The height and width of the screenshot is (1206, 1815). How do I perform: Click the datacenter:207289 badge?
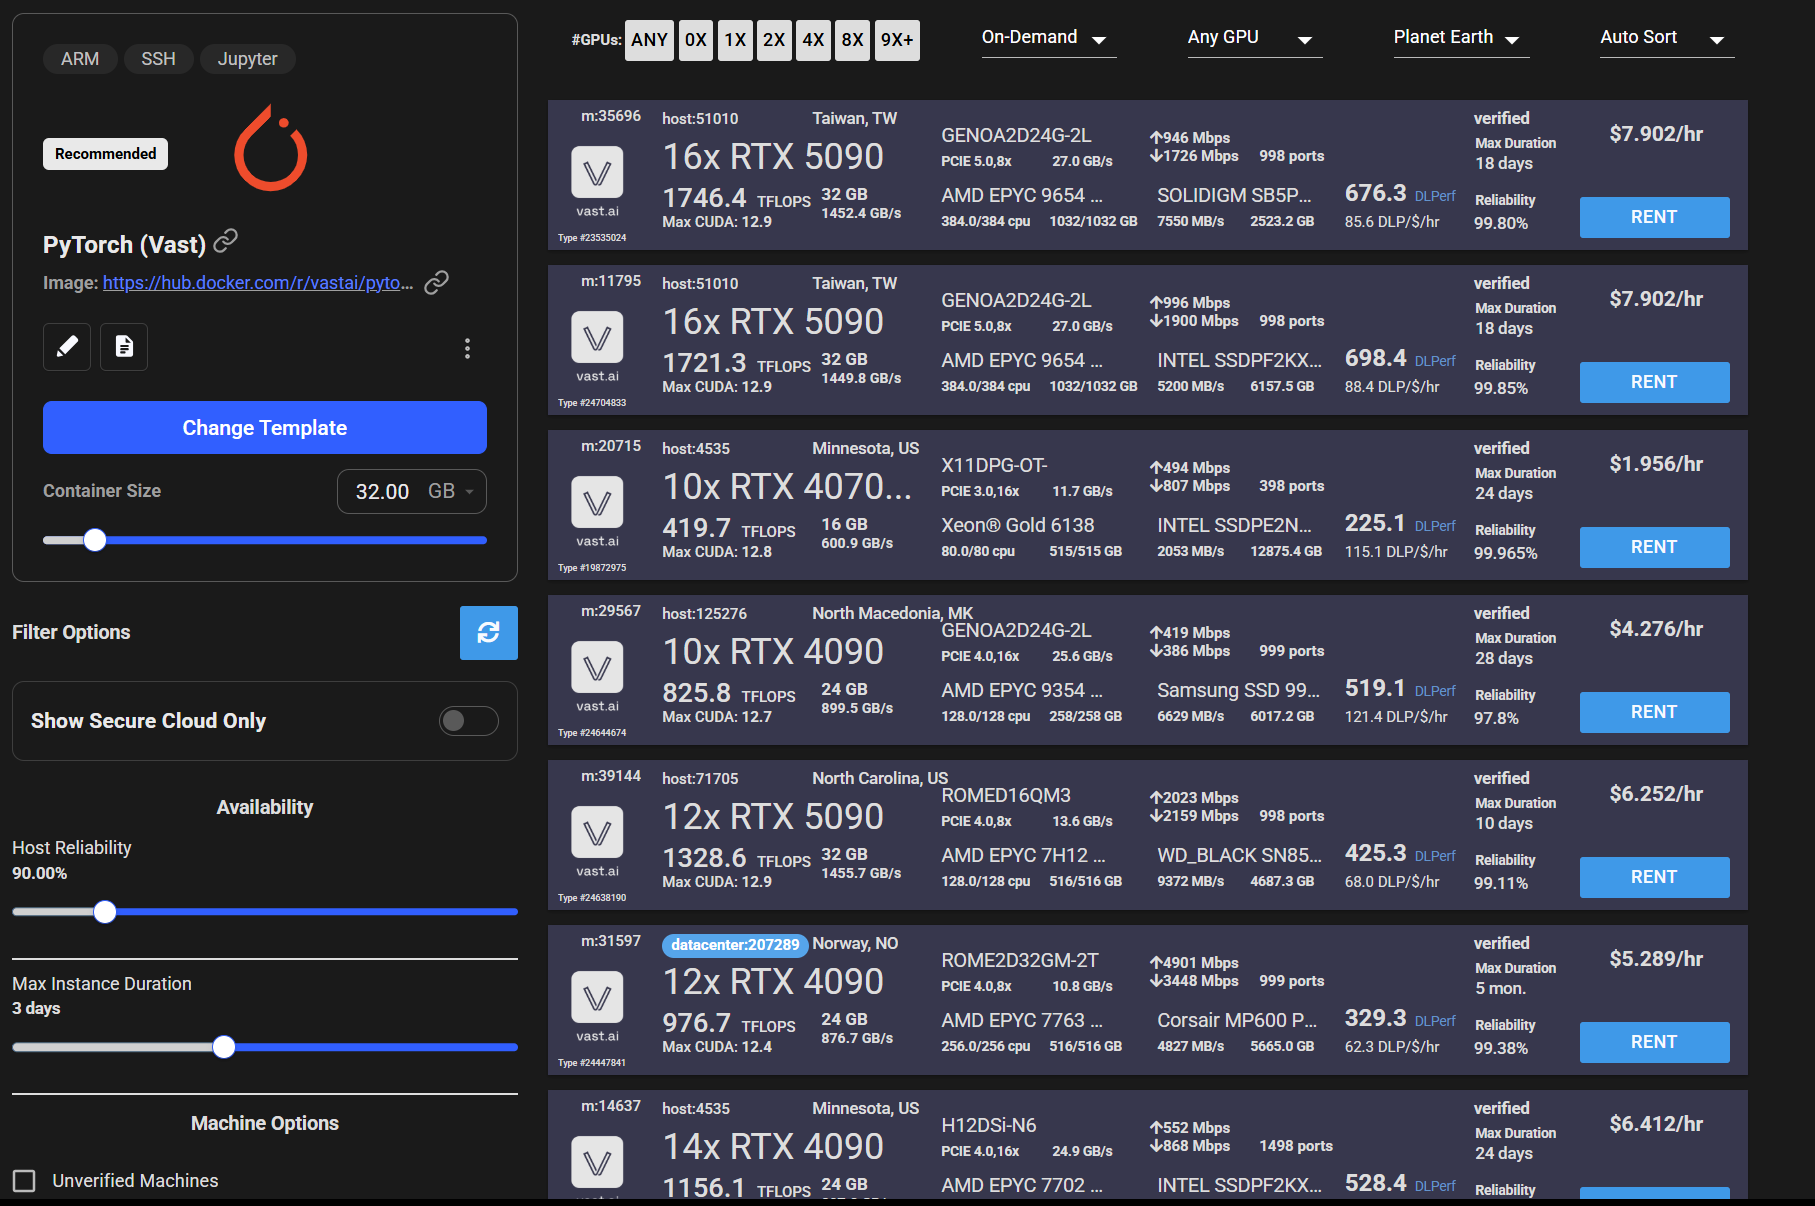(735, 945)
